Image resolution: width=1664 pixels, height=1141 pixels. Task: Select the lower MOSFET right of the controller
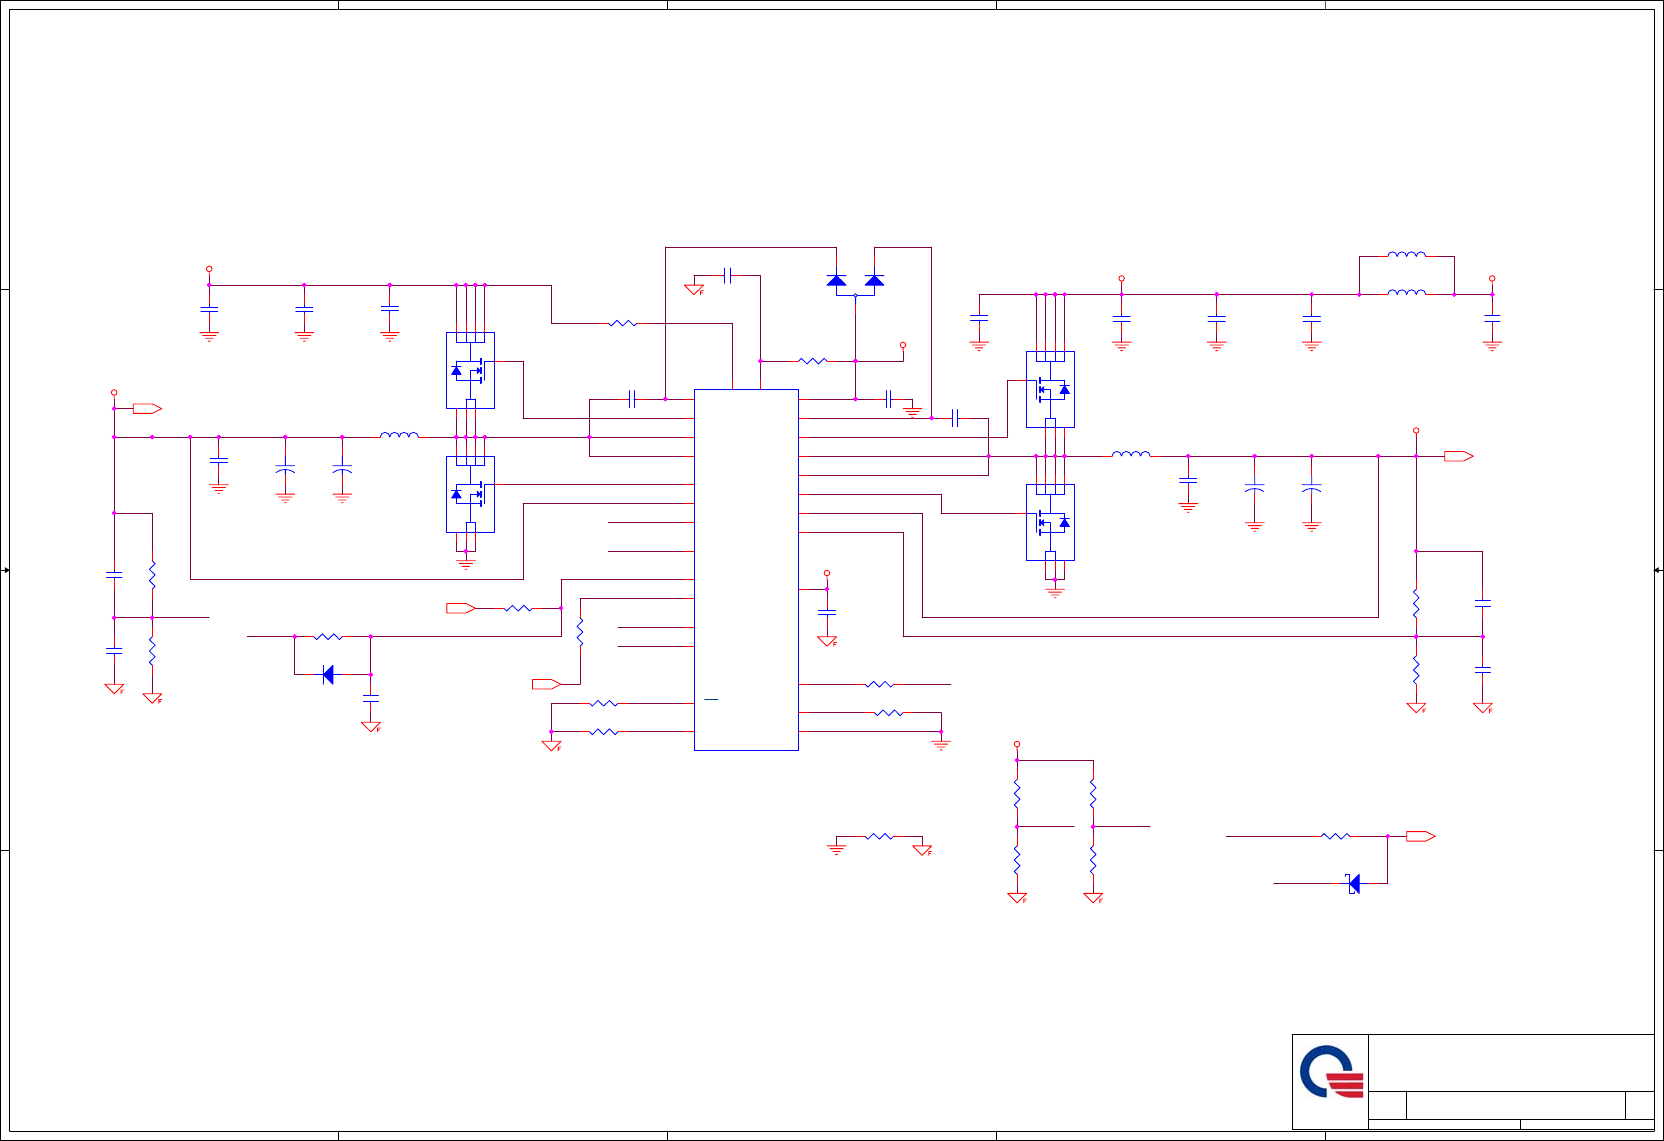[1050, 522]
